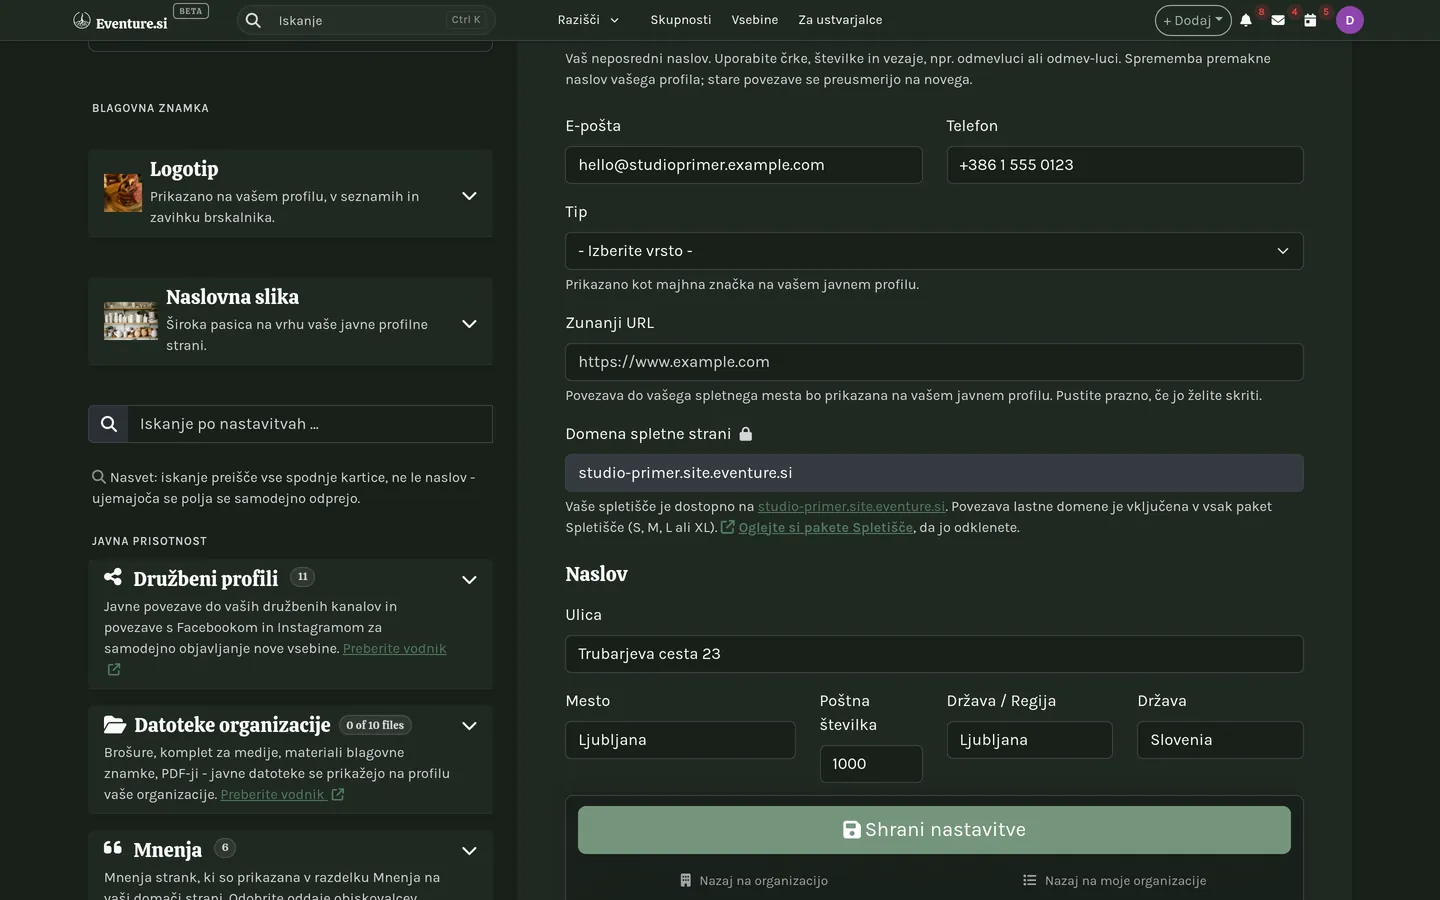
Task: Click the Eventure.si logo
Action: pyautogui.click(x=121, y=21)
